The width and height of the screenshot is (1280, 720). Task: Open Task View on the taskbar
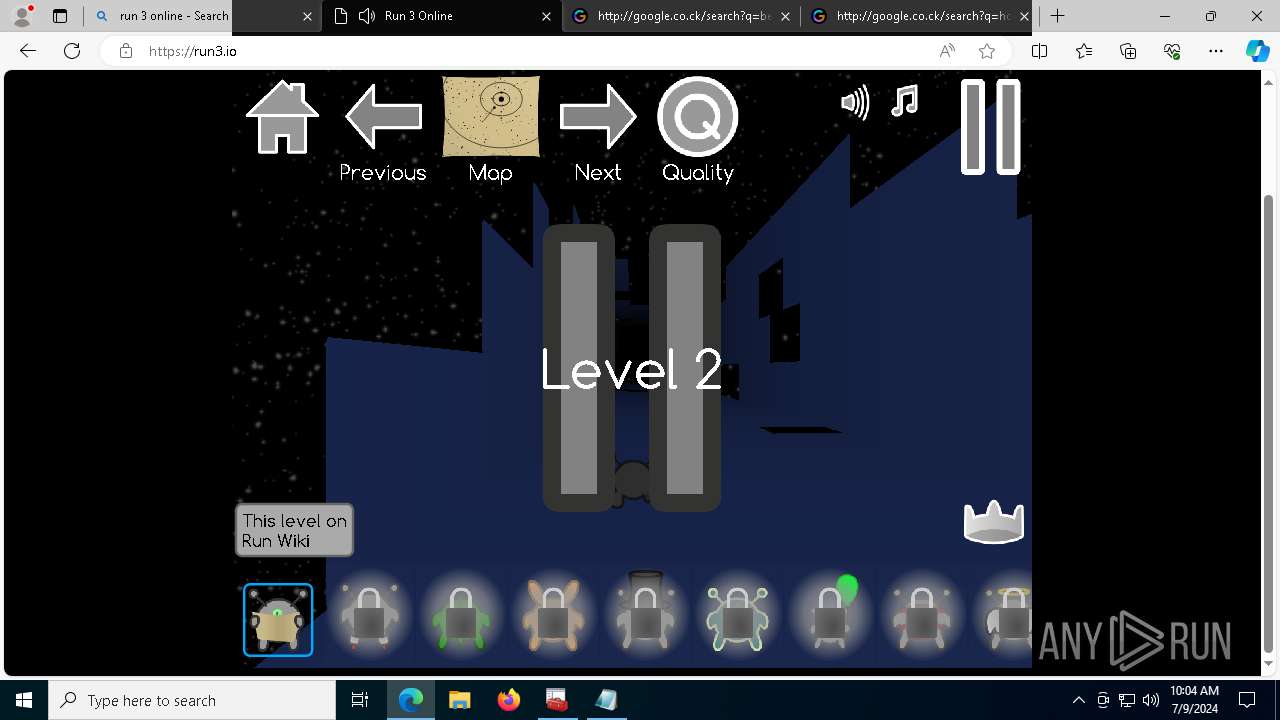(x=360, y=700)
